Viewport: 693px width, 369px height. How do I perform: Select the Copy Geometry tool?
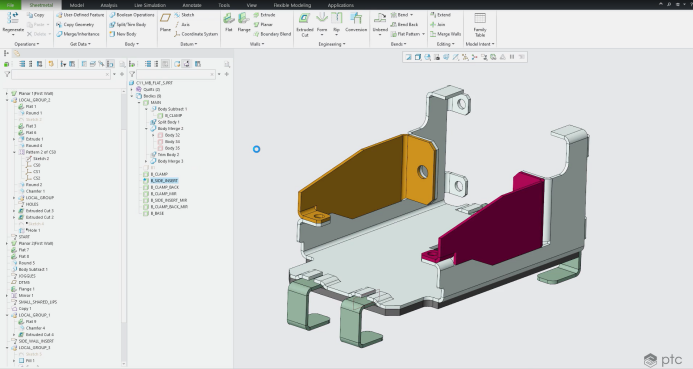click(x=75, y=25)
